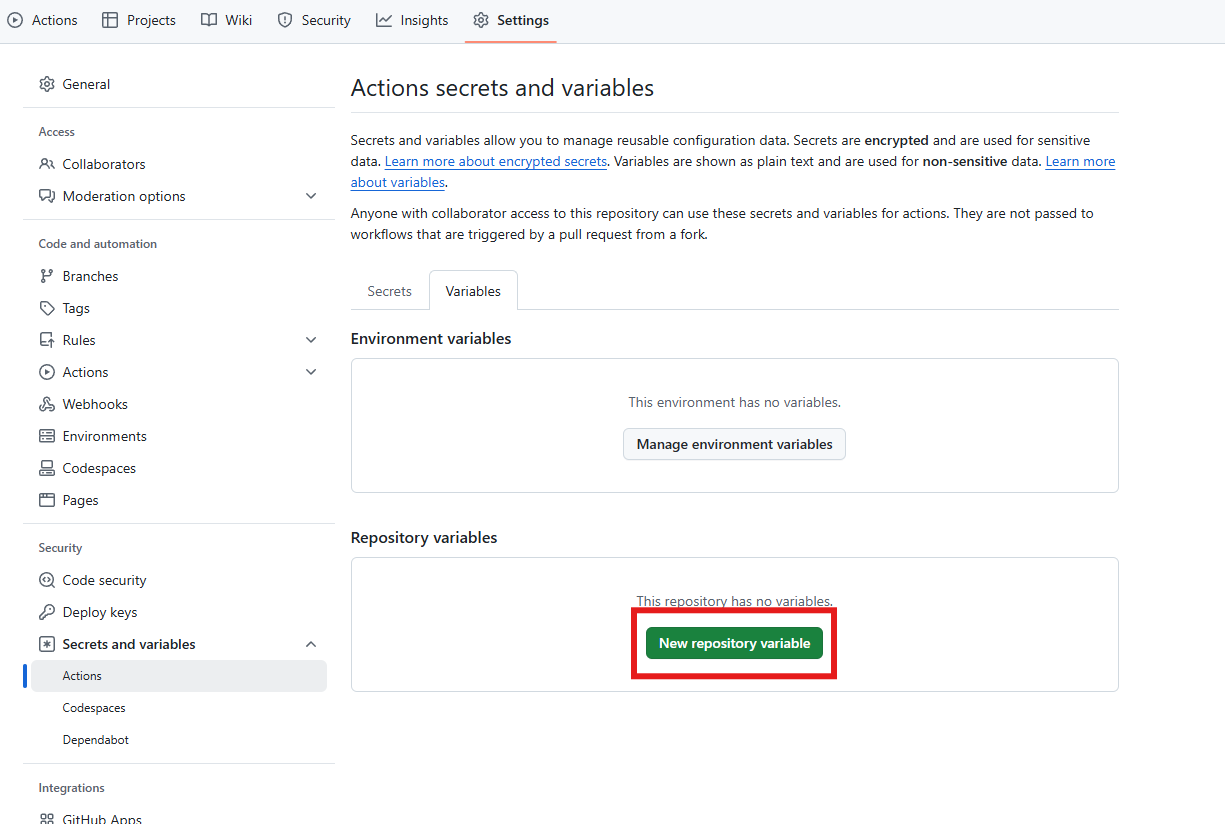1225x824 pixels.
Task: Click the Webhooks icon in sidebar
Action: pyautogui.click(x=47, y=404)
